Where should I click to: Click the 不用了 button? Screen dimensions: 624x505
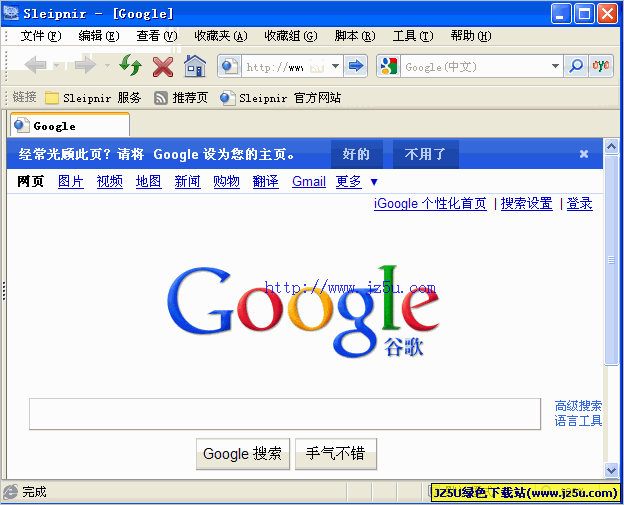click(425, 154)
